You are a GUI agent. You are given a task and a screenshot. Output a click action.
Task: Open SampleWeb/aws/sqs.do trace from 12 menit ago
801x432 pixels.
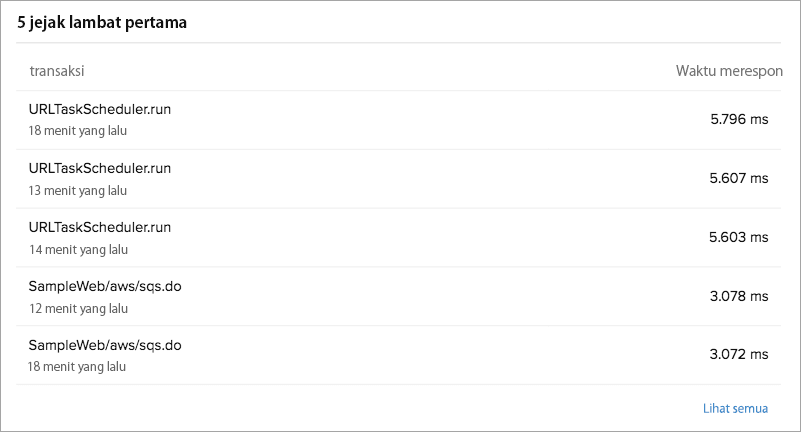pyautogui.click(x=105, y=286)
